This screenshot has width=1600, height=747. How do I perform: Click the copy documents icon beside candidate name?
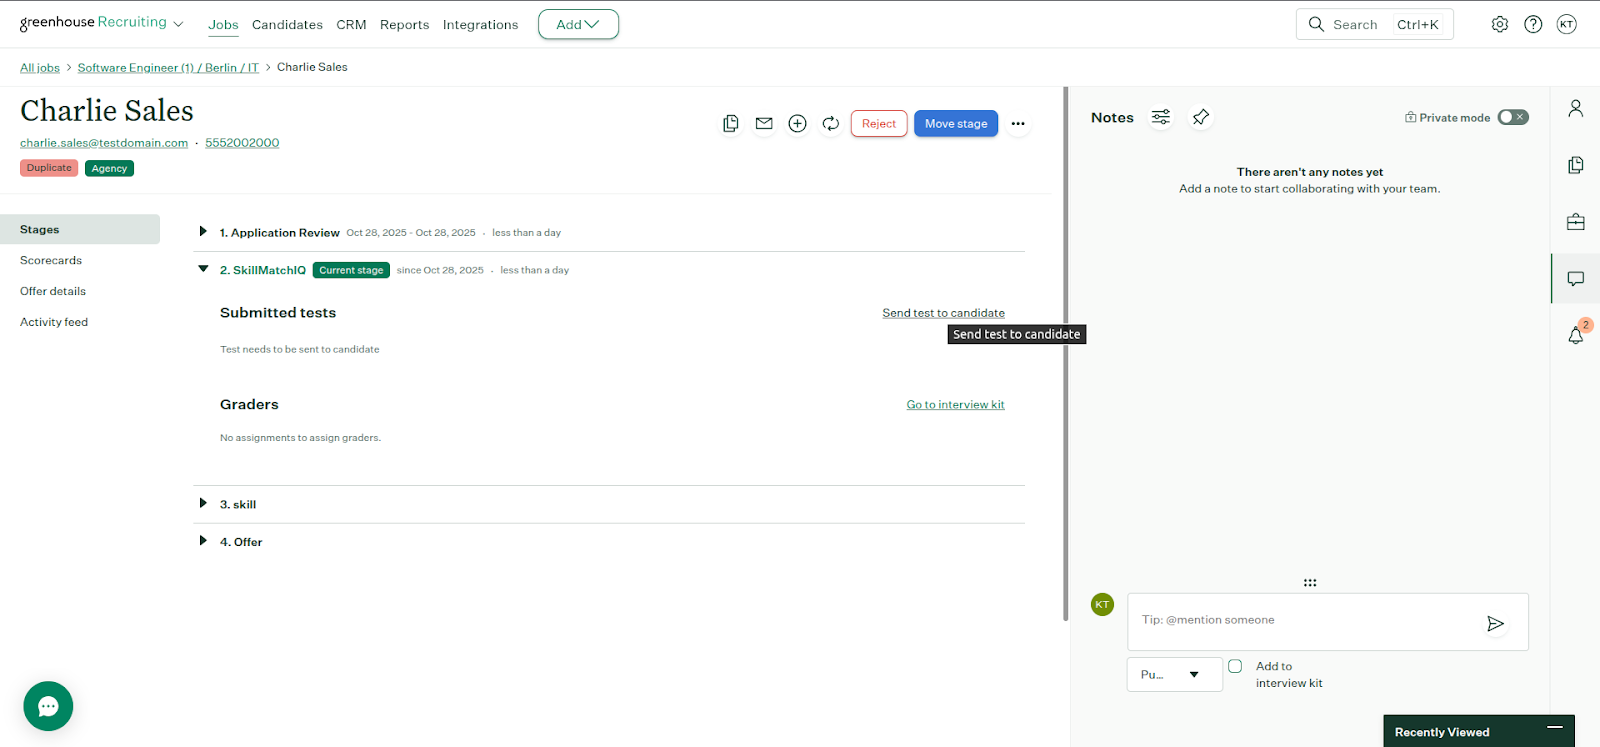click(731, 124)
